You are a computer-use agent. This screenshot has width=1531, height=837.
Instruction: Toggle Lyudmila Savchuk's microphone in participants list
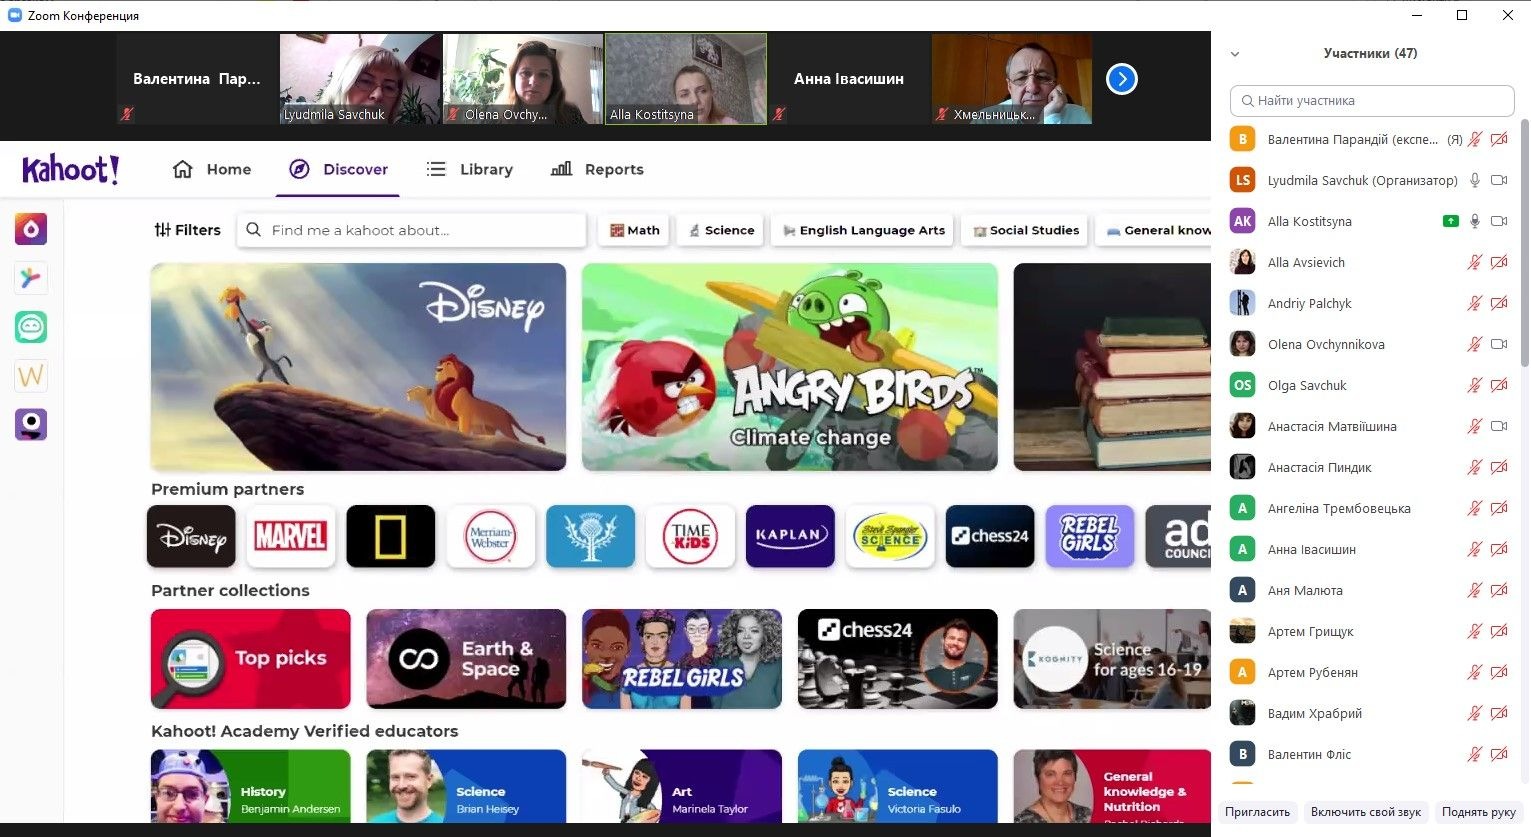pyautogui.click(x=1474, y=181)
